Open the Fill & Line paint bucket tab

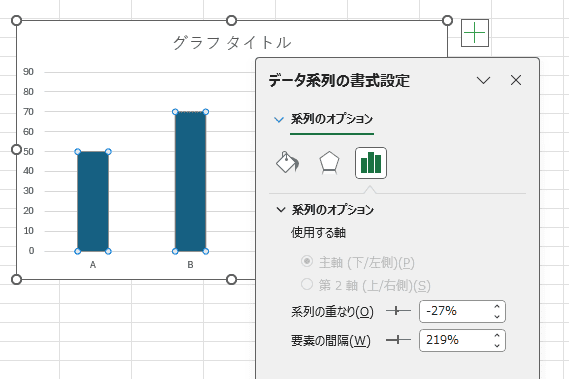click(288, 162)
